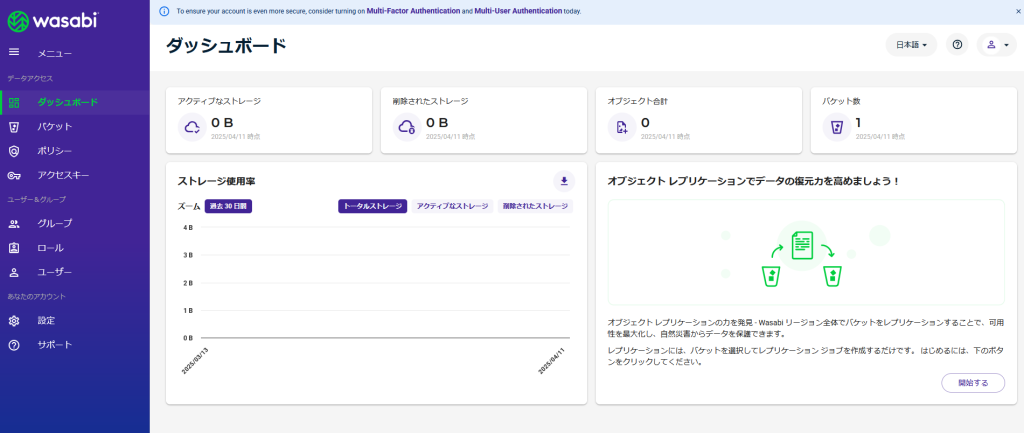Screen dimensions: 1024x433
Task: Click the cloud trash icon in 削除されたストレージ card
Action: click(x=407, y=127)
